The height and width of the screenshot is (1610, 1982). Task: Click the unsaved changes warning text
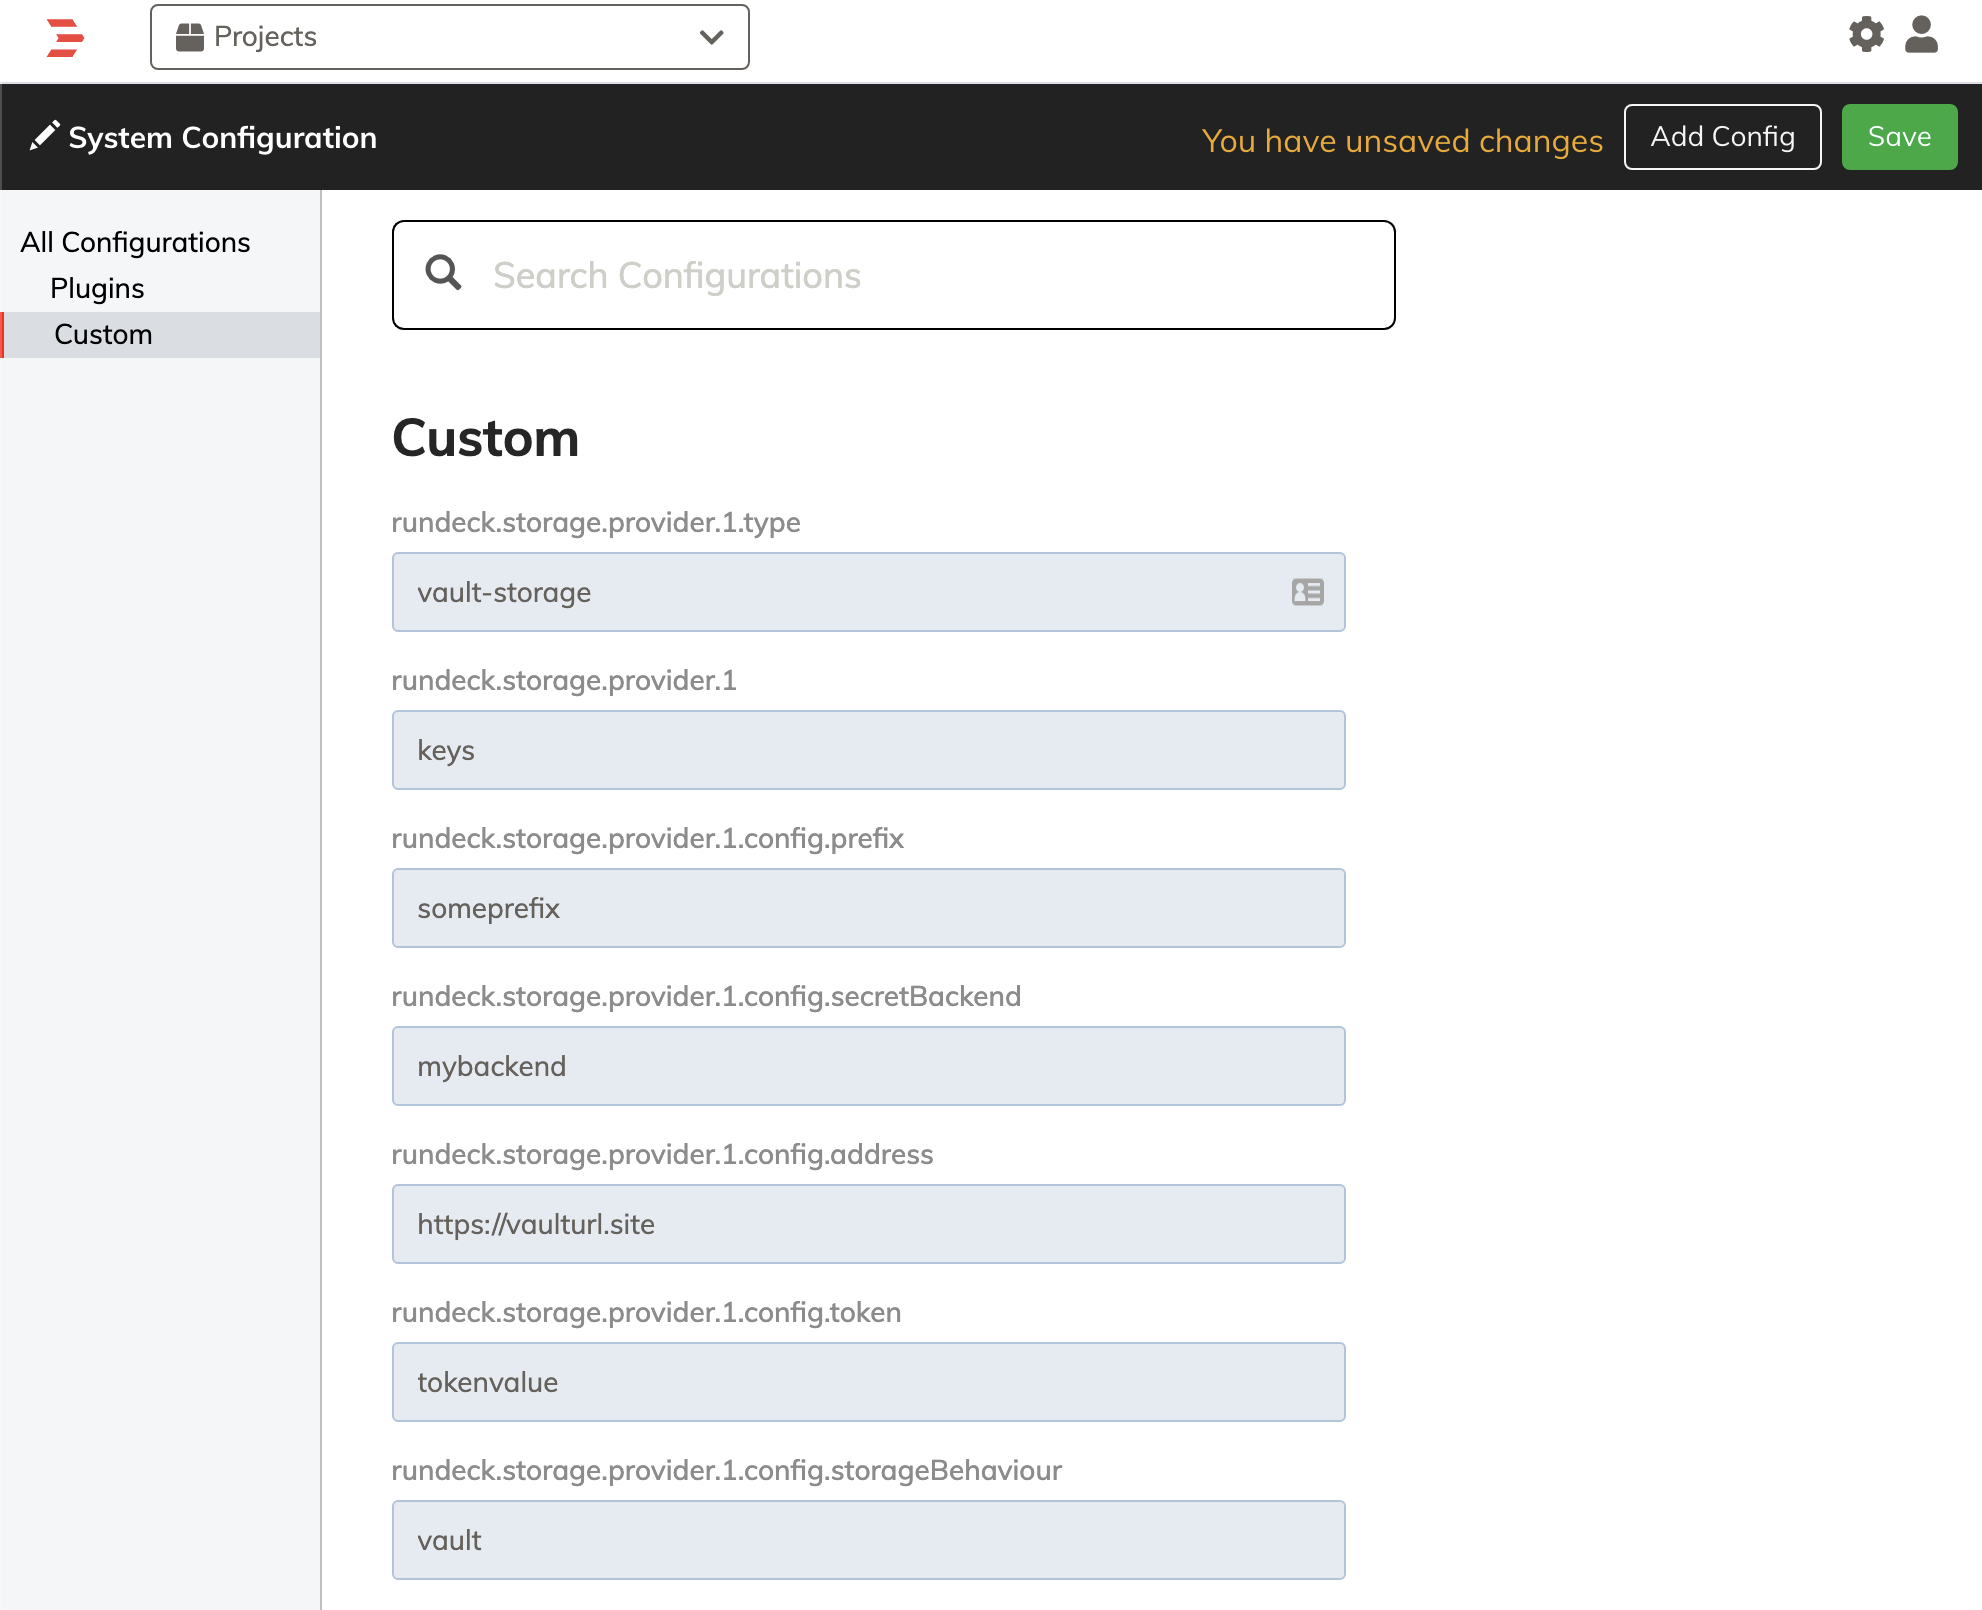point(1404,141)
